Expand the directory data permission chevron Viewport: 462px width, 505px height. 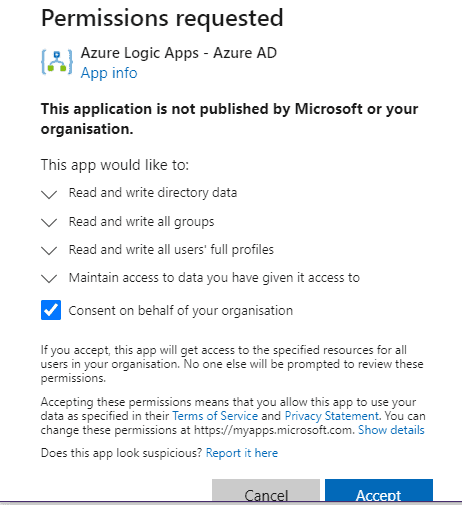49,194
